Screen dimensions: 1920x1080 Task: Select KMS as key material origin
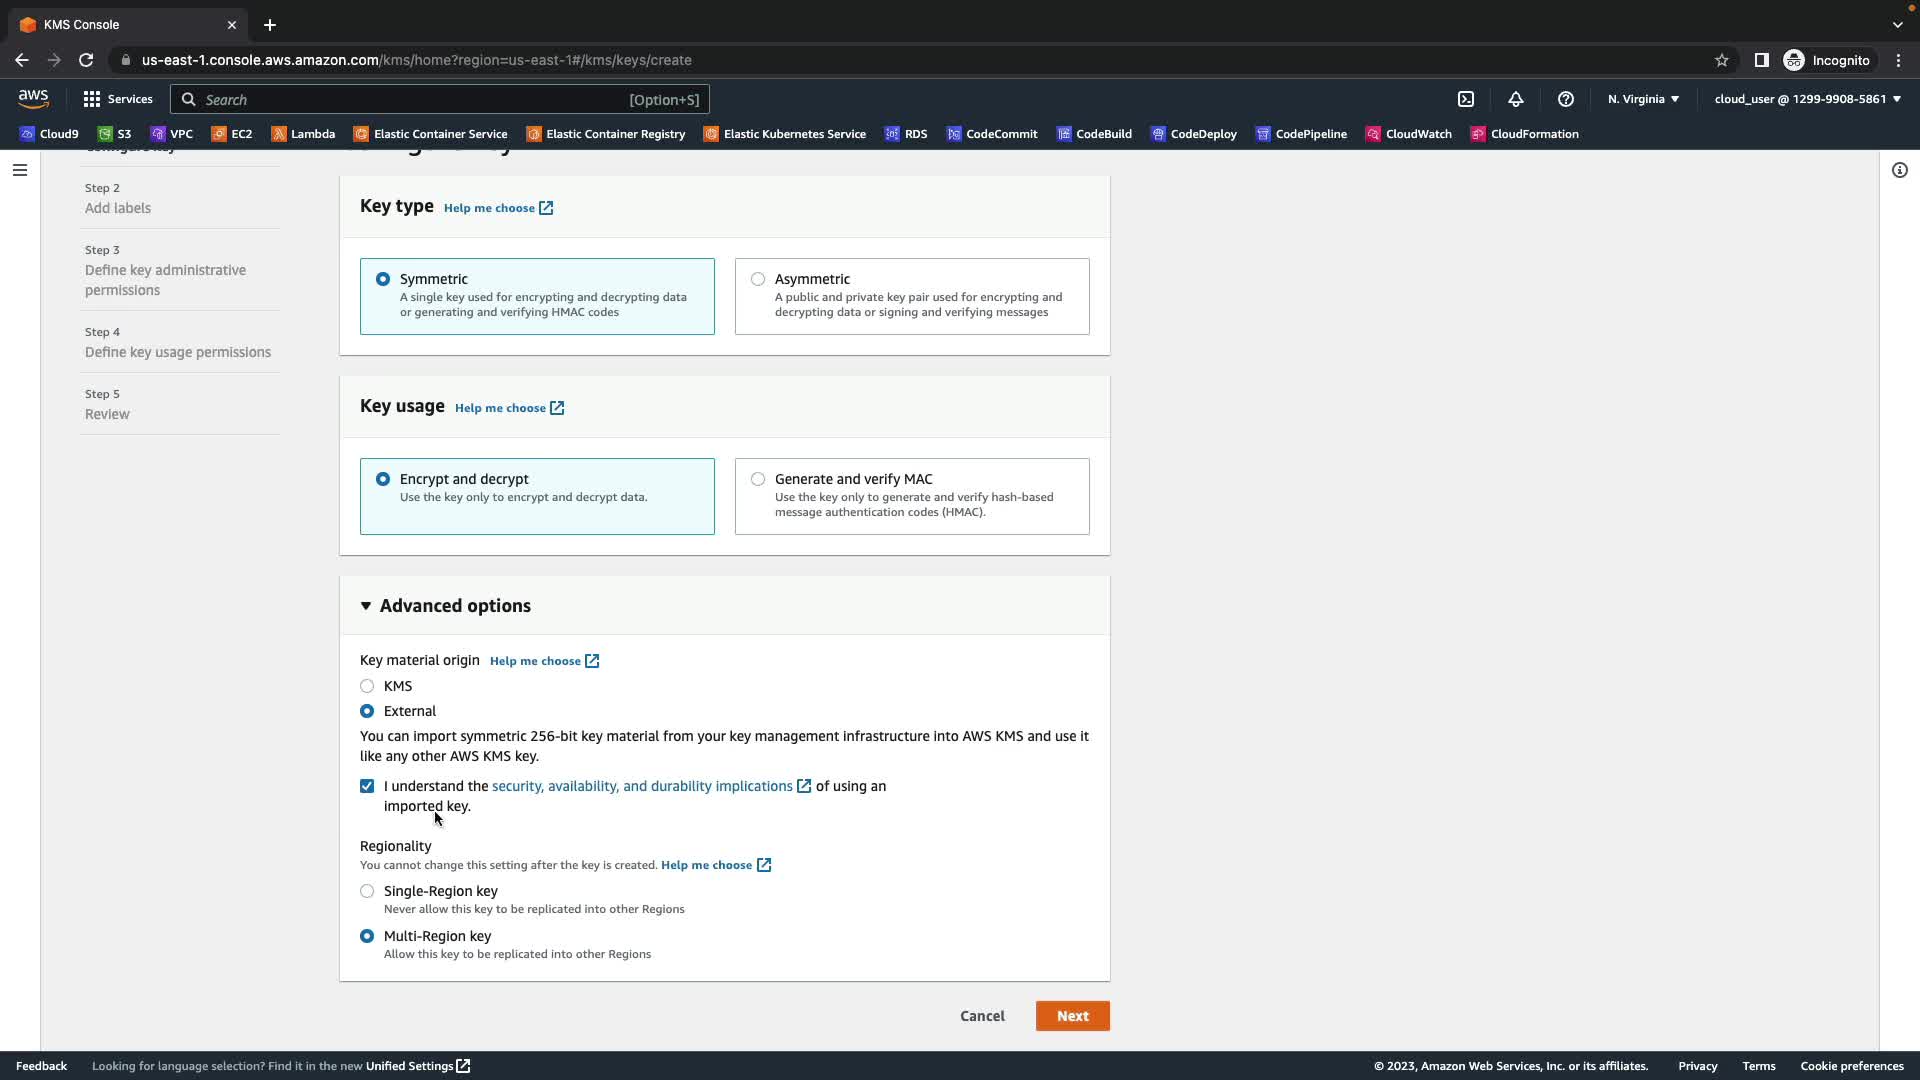pyautogui.click(x=367, y=686)
